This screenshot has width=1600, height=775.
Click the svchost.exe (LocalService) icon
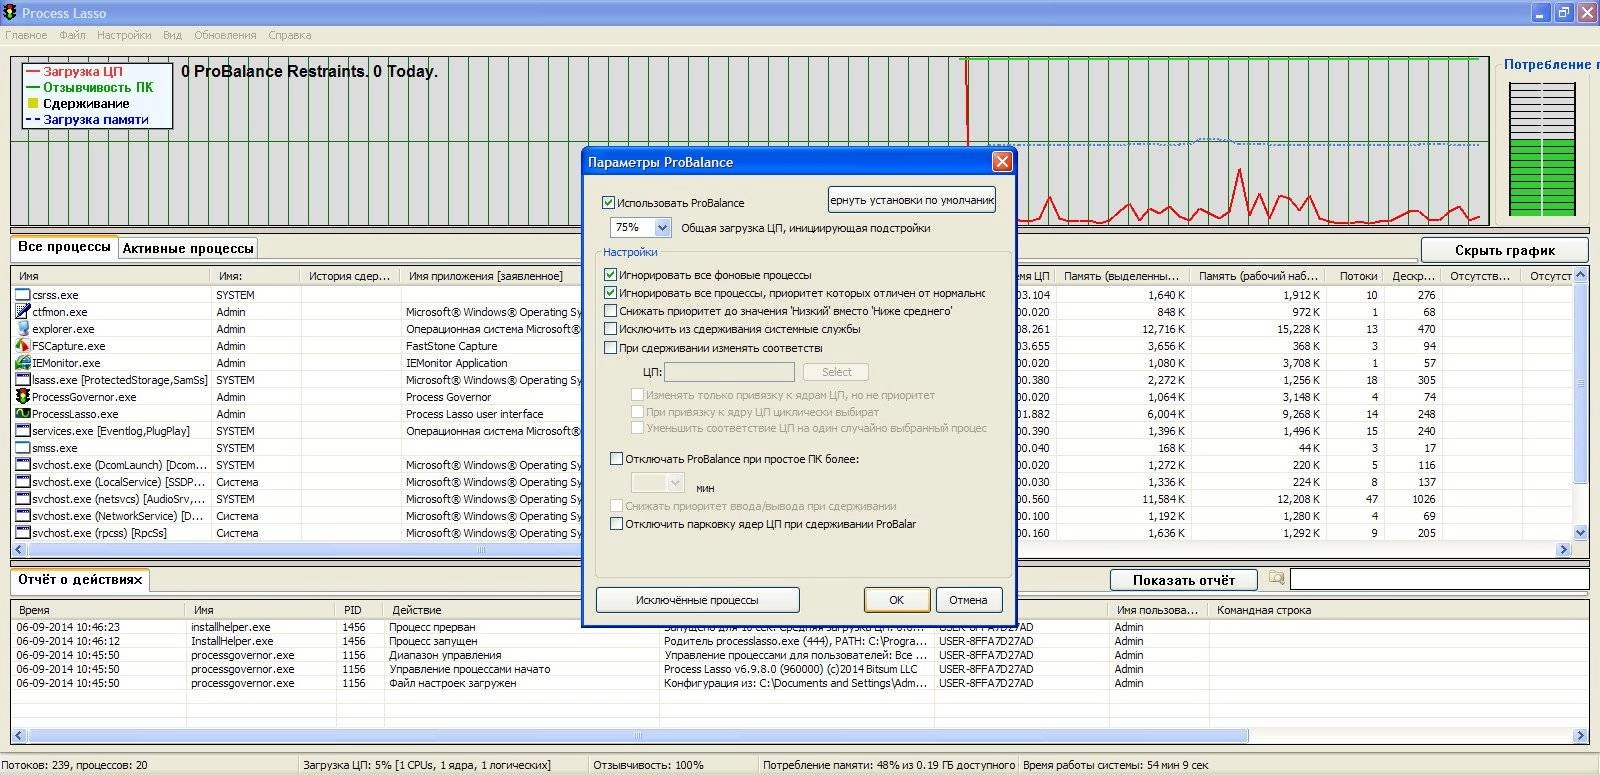pos(22,482)
